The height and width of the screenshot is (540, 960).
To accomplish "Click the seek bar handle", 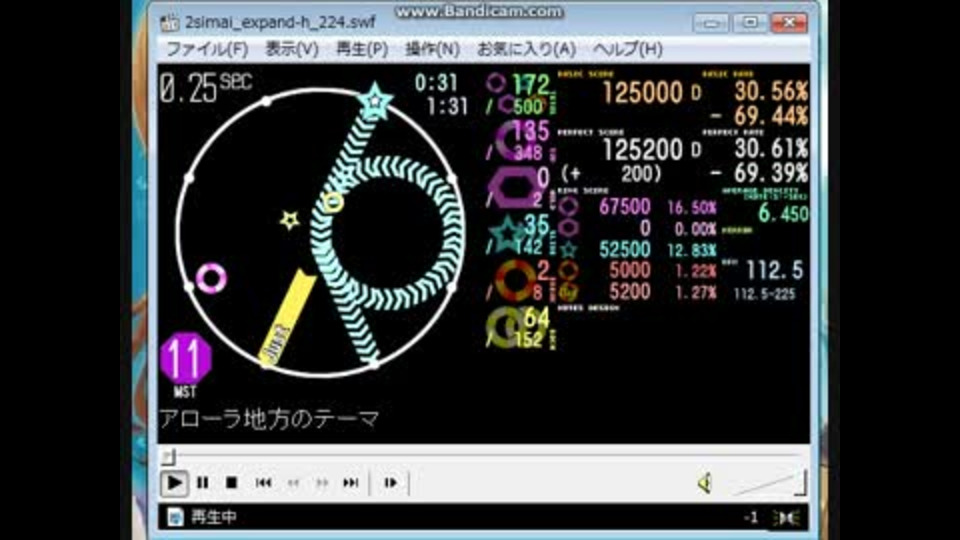I will (x=168, y=456).
